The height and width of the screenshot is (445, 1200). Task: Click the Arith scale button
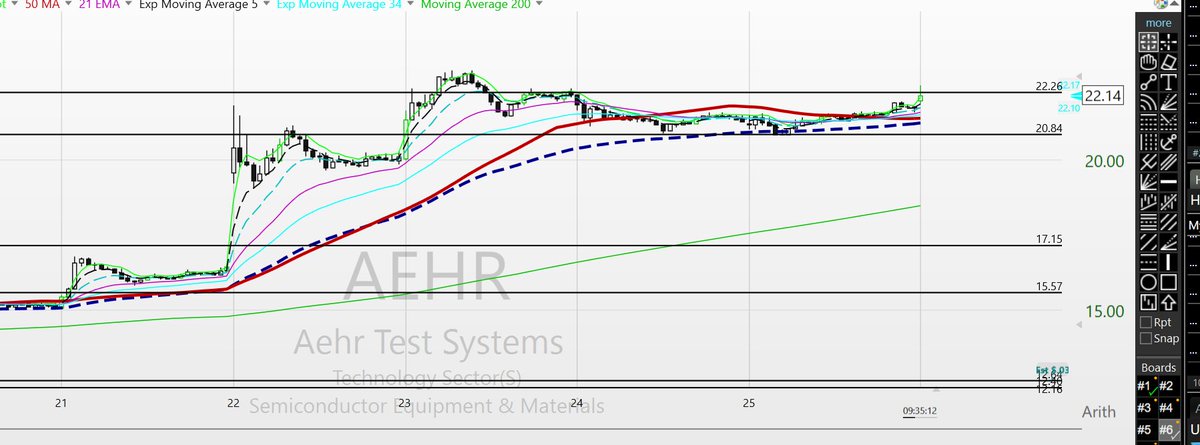pyautogui.click(x=1100, y=412)
